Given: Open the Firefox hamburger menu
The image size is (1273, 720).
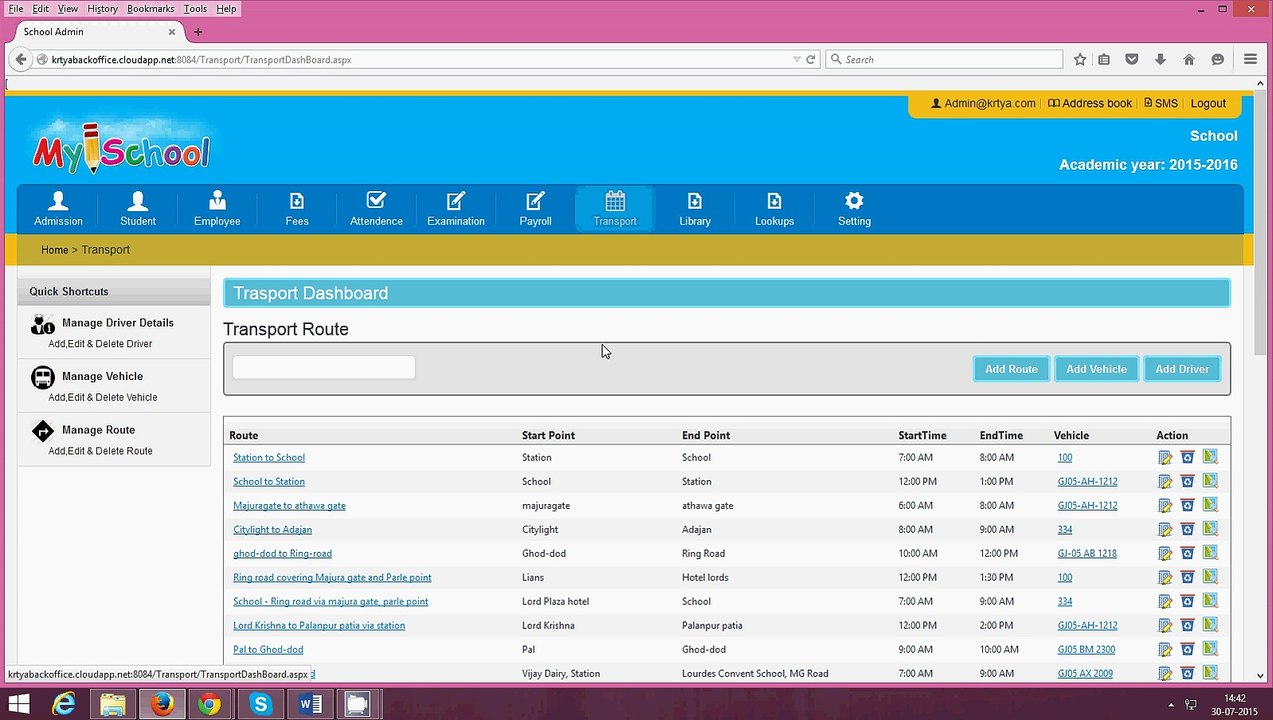Looking at the screenshot, I should 1250,59.
